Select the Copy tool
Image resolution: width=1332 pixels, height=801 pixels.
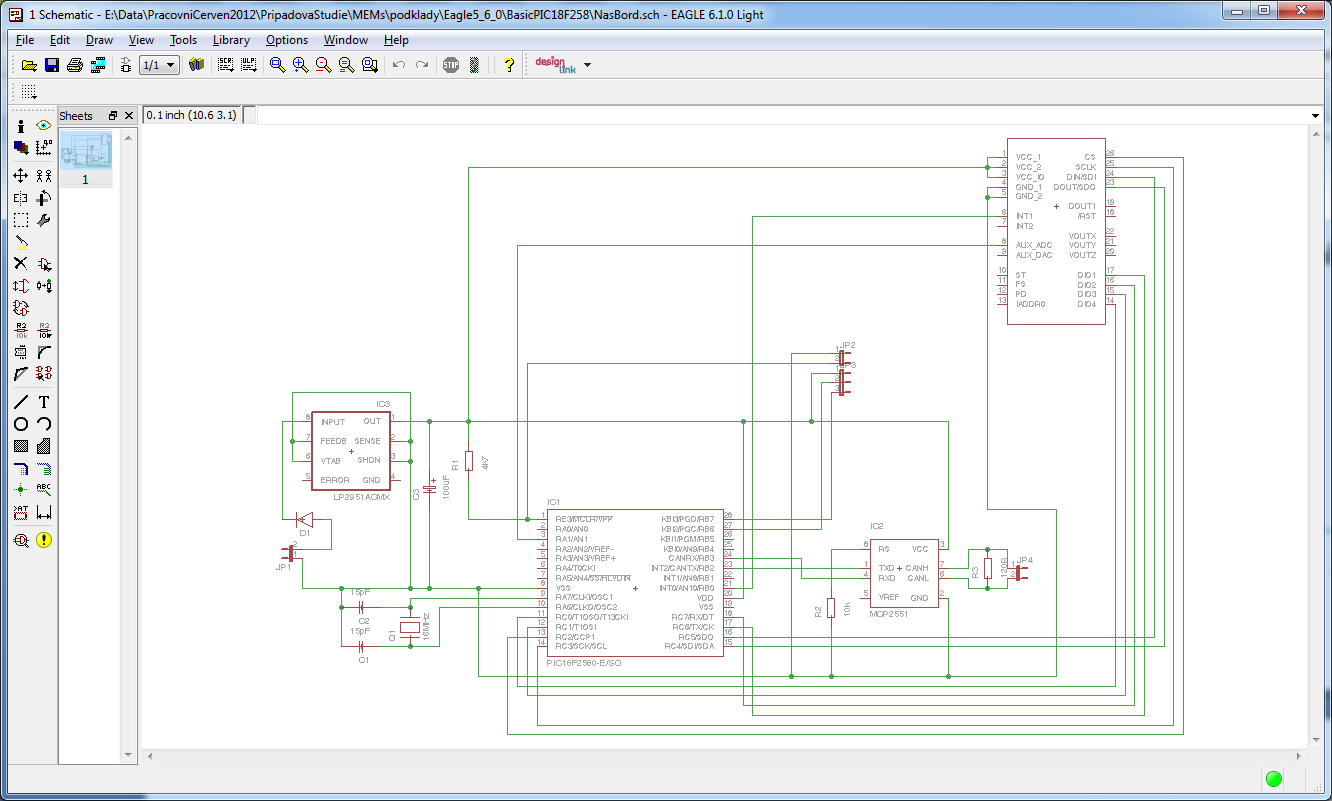coord(44,175)
